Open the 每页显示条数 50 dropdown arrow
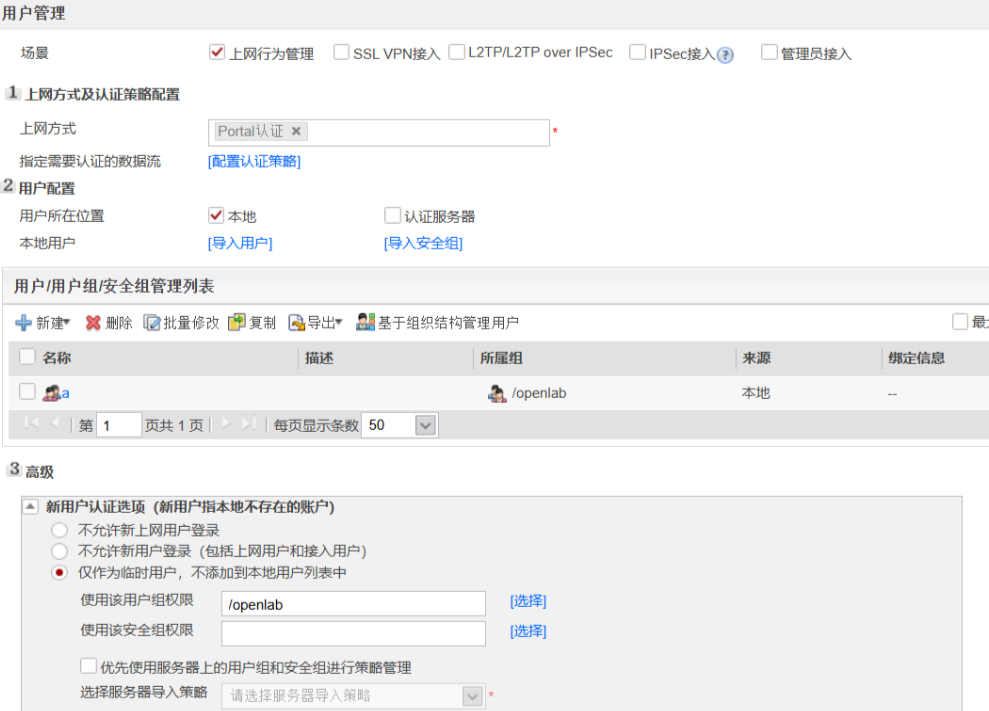This screenshot has height=711, width=989. pyautogui.click(x=426, y=425)
